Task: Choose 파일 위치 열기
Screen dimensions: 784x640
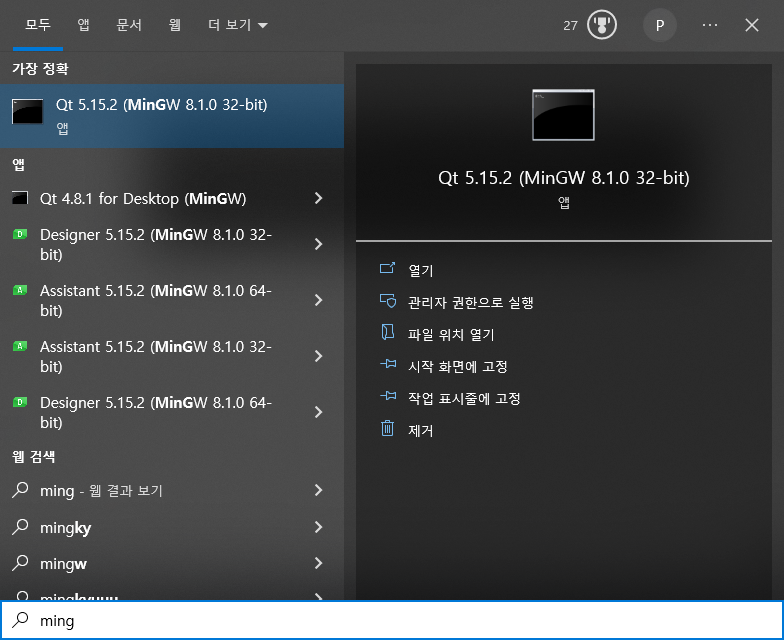Action: click(x=451, y=334)
